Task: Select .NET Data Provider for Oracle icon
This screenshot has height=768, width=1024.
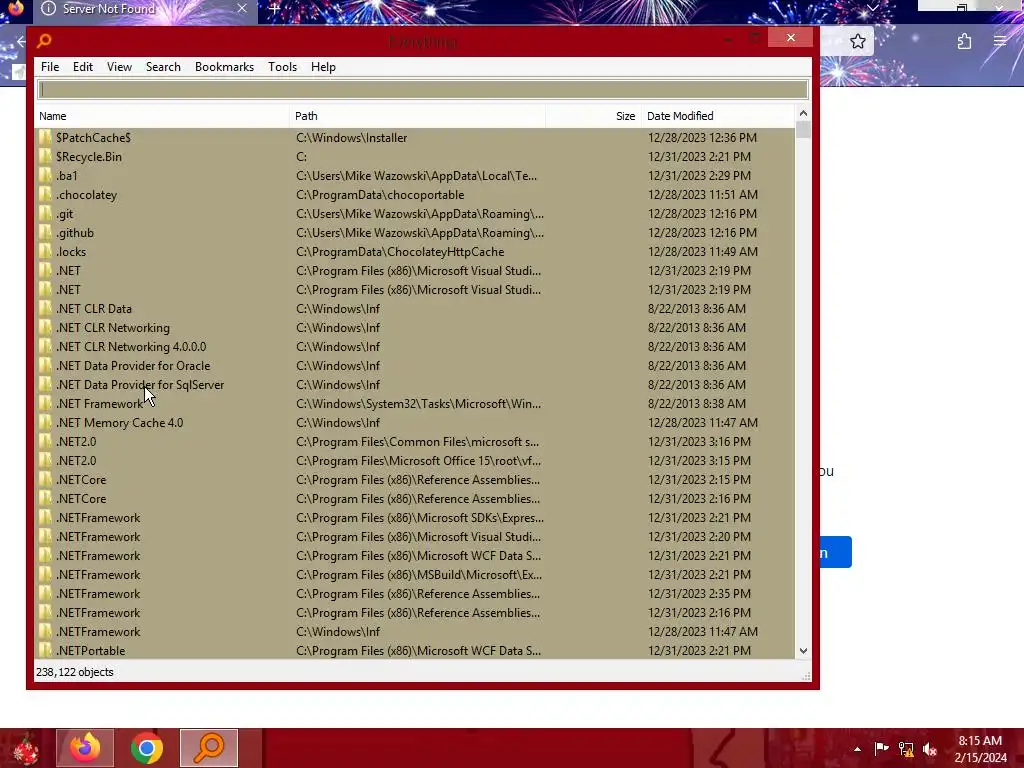Action: (45, 366)
